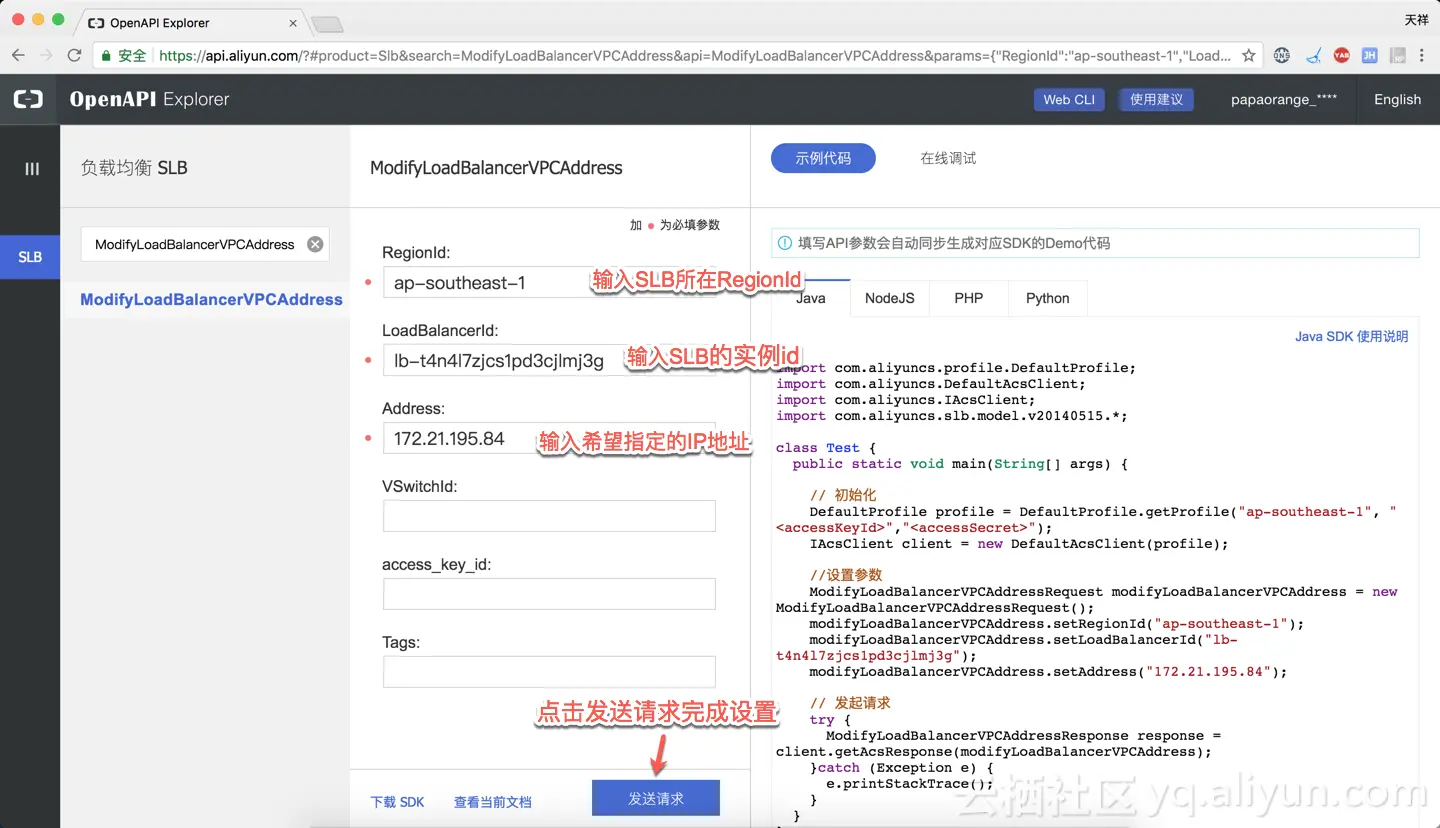
Task: Select the NodeJS code tab
Action: pyautogui.click(x=890, y=298)
